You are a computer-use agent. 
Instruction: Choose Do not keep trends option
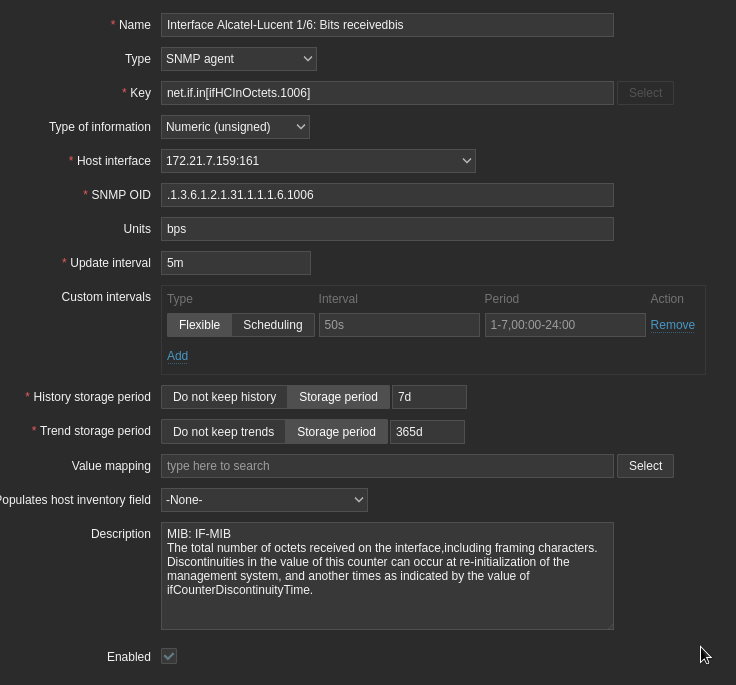pyautogui.click(x=223, y=432)
